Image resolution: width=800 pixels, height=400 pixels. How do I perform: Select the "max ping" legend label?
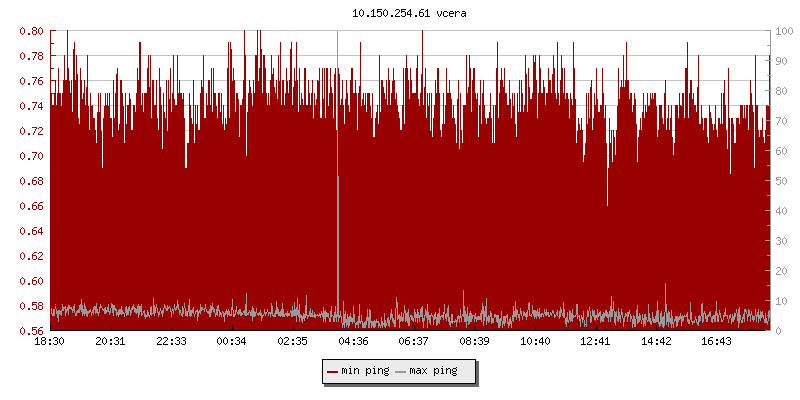click(x=434, y=371)
